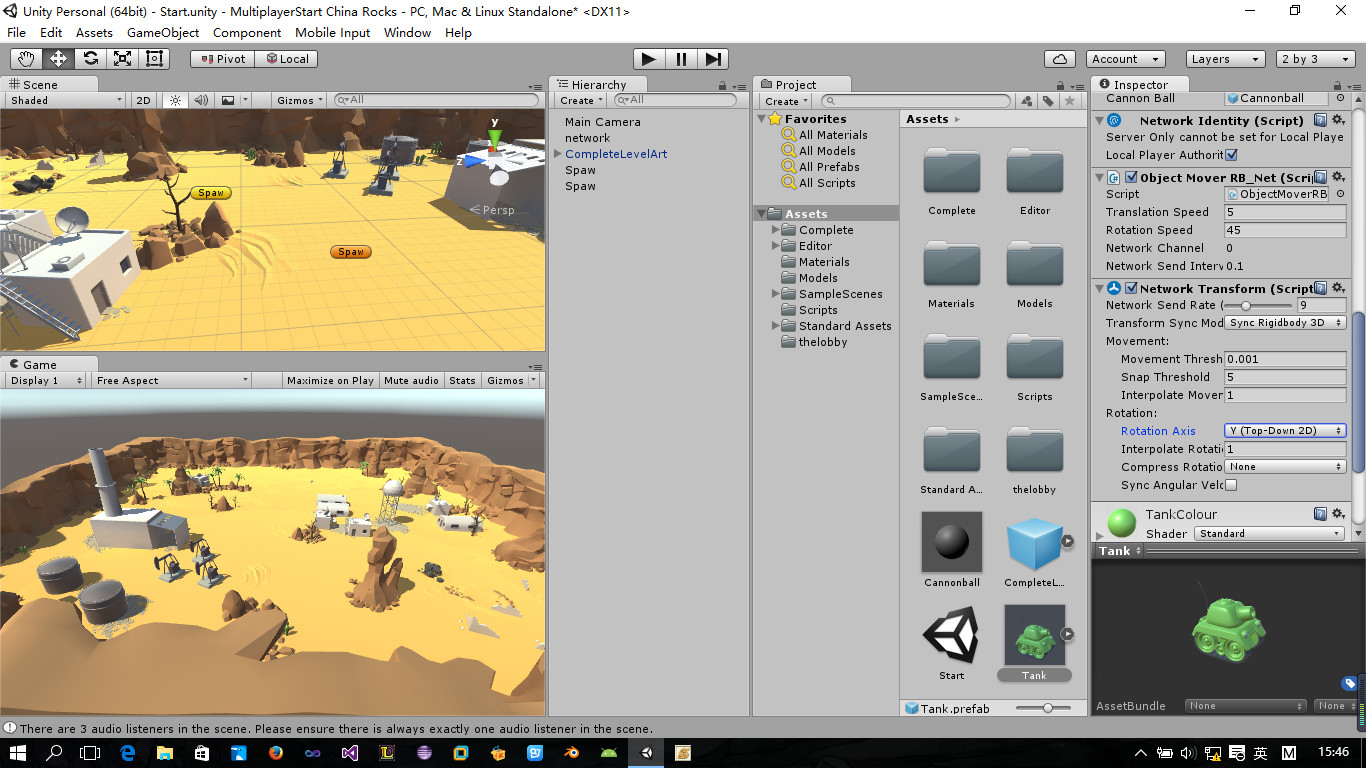1366x768 pixels.
Task: Click the Step forward button
Action: click(713, 59)
